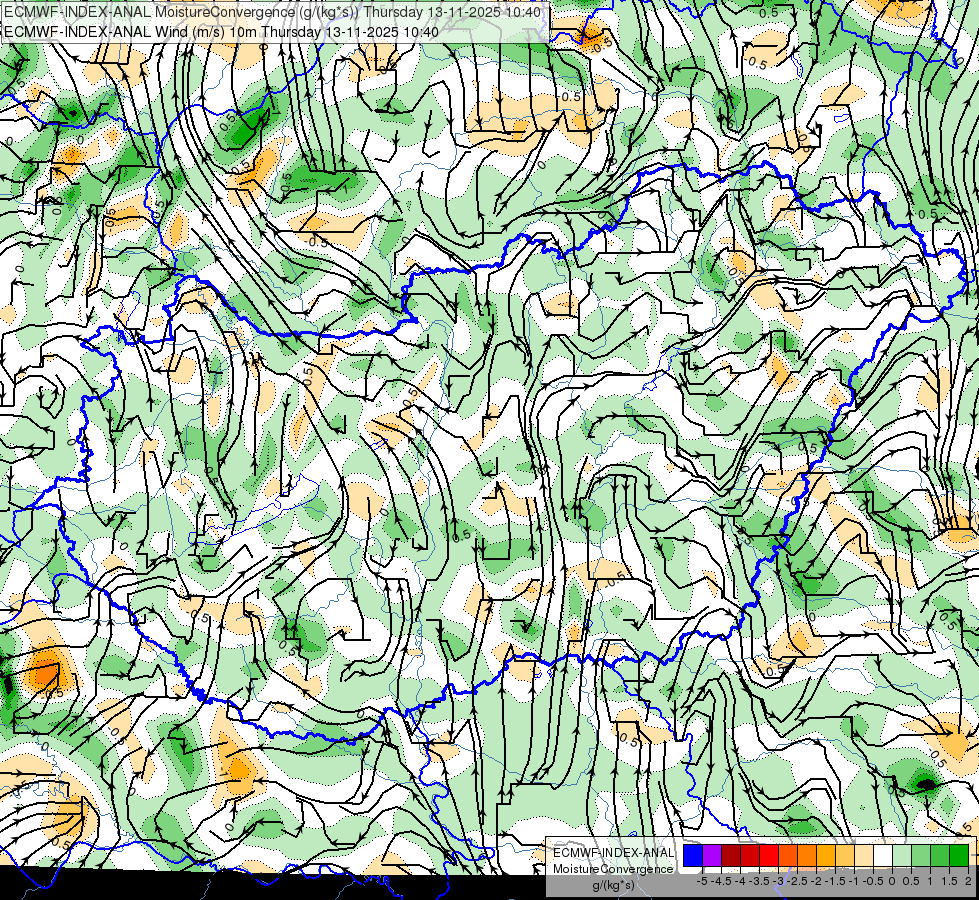This screenshot has height=900, width=979.
Task: Select the white legend swatch from -0.5 to 0
Action: (883, 856)
